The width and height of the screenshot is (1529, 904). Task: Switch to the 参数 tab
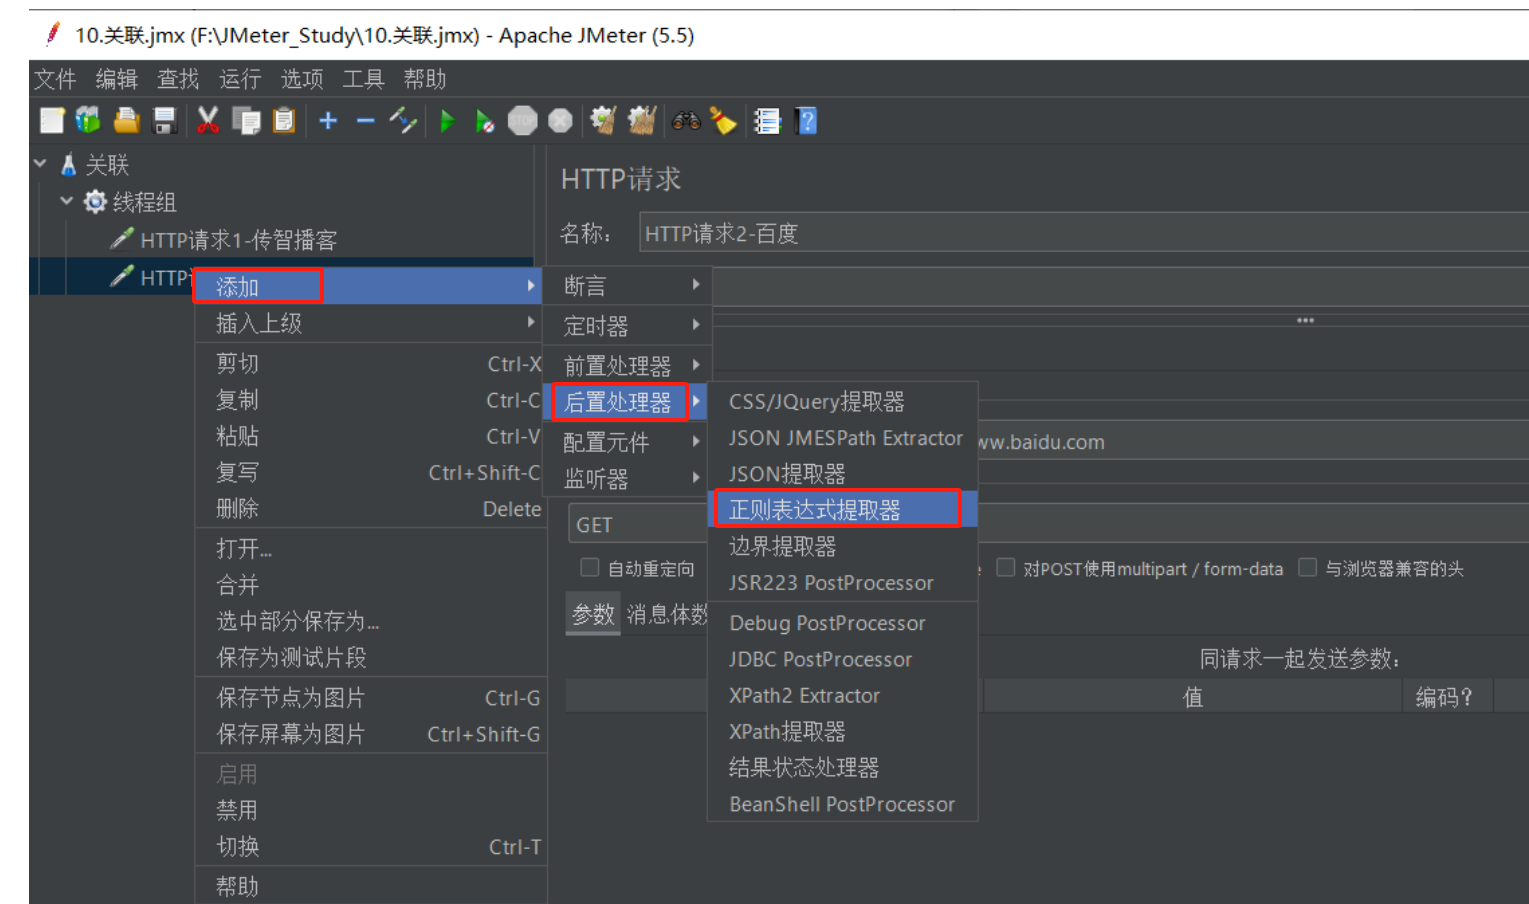point(593,614)
